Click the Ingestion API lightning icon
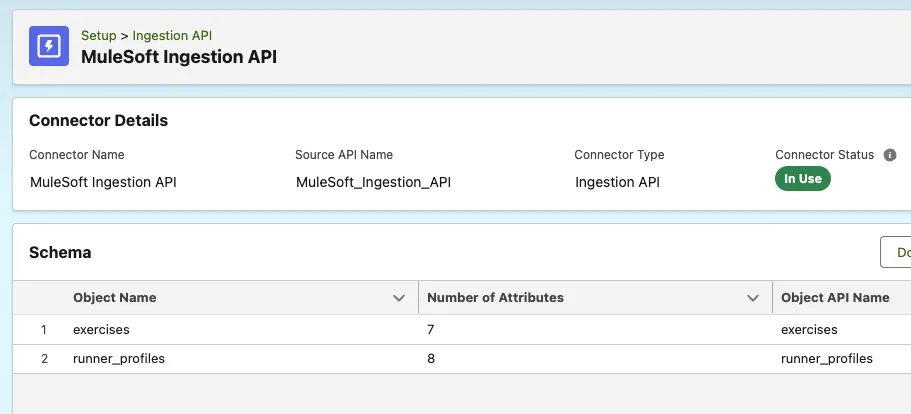The height and width of the screenshot is (414, 911). (x=49, y=46)
